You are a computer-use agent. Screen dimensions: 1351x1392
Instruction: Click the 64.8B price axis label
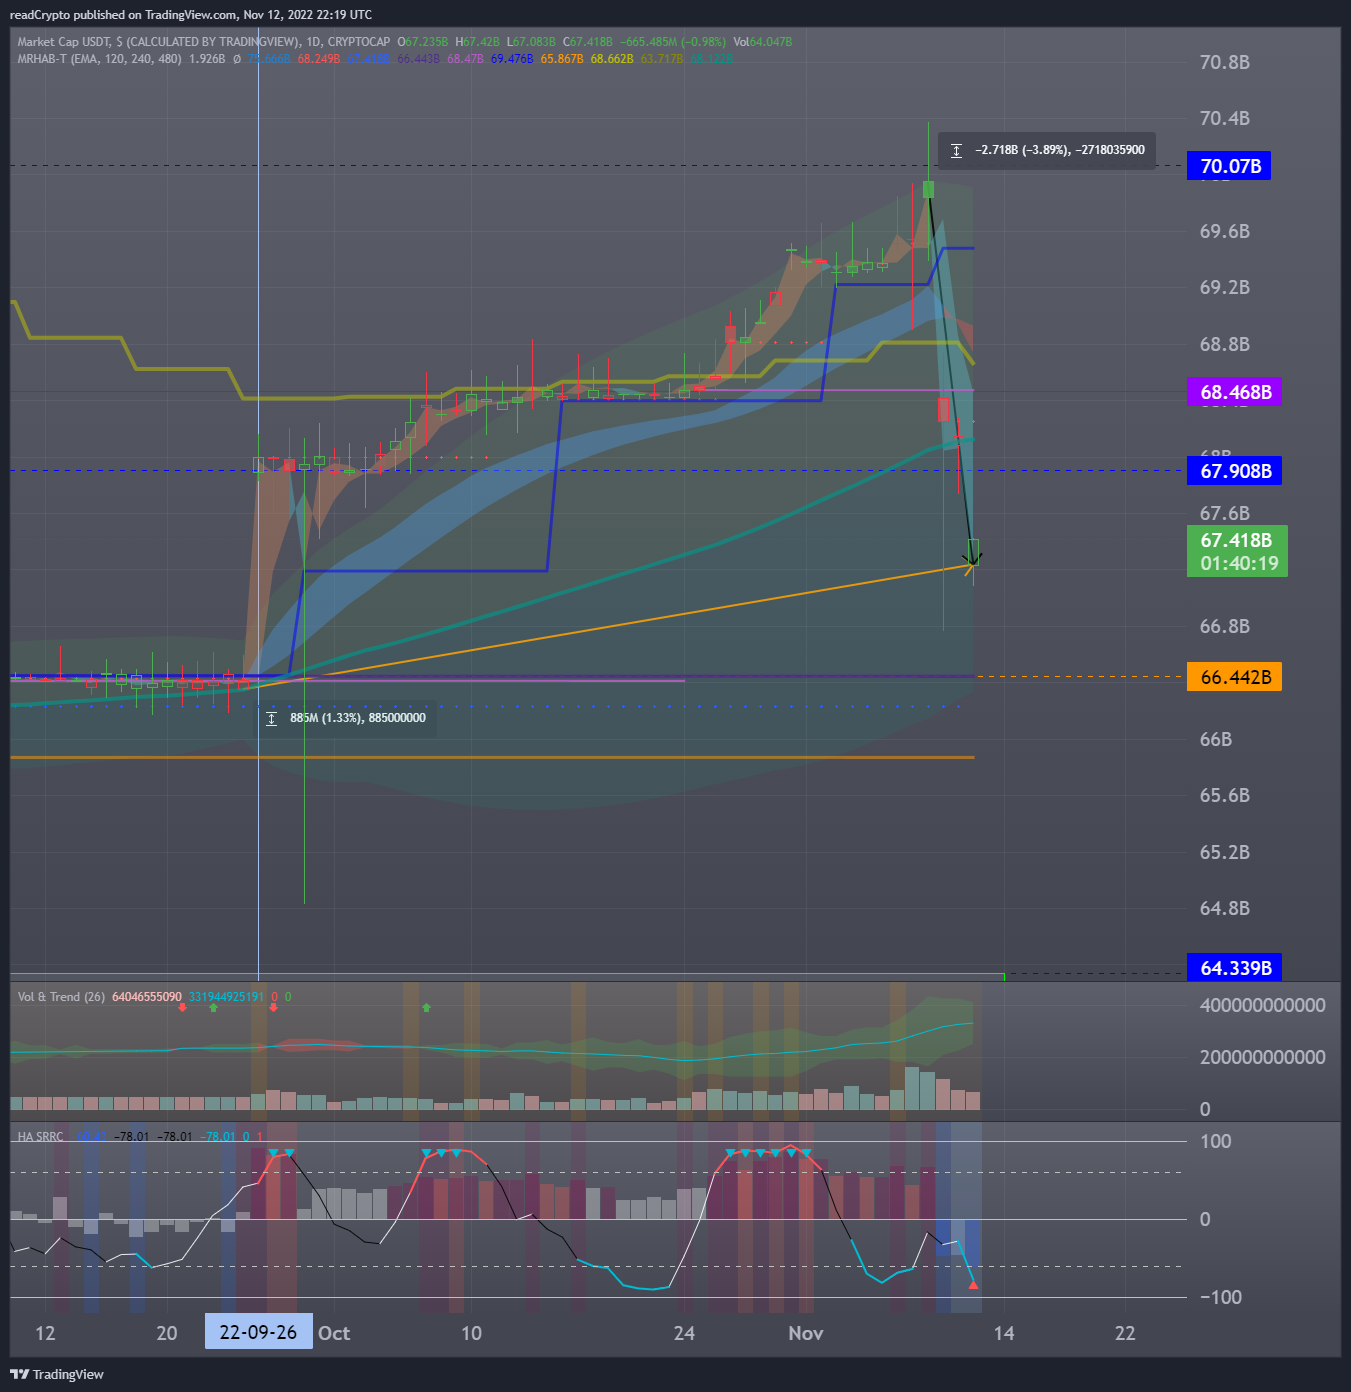(1225, 908)
